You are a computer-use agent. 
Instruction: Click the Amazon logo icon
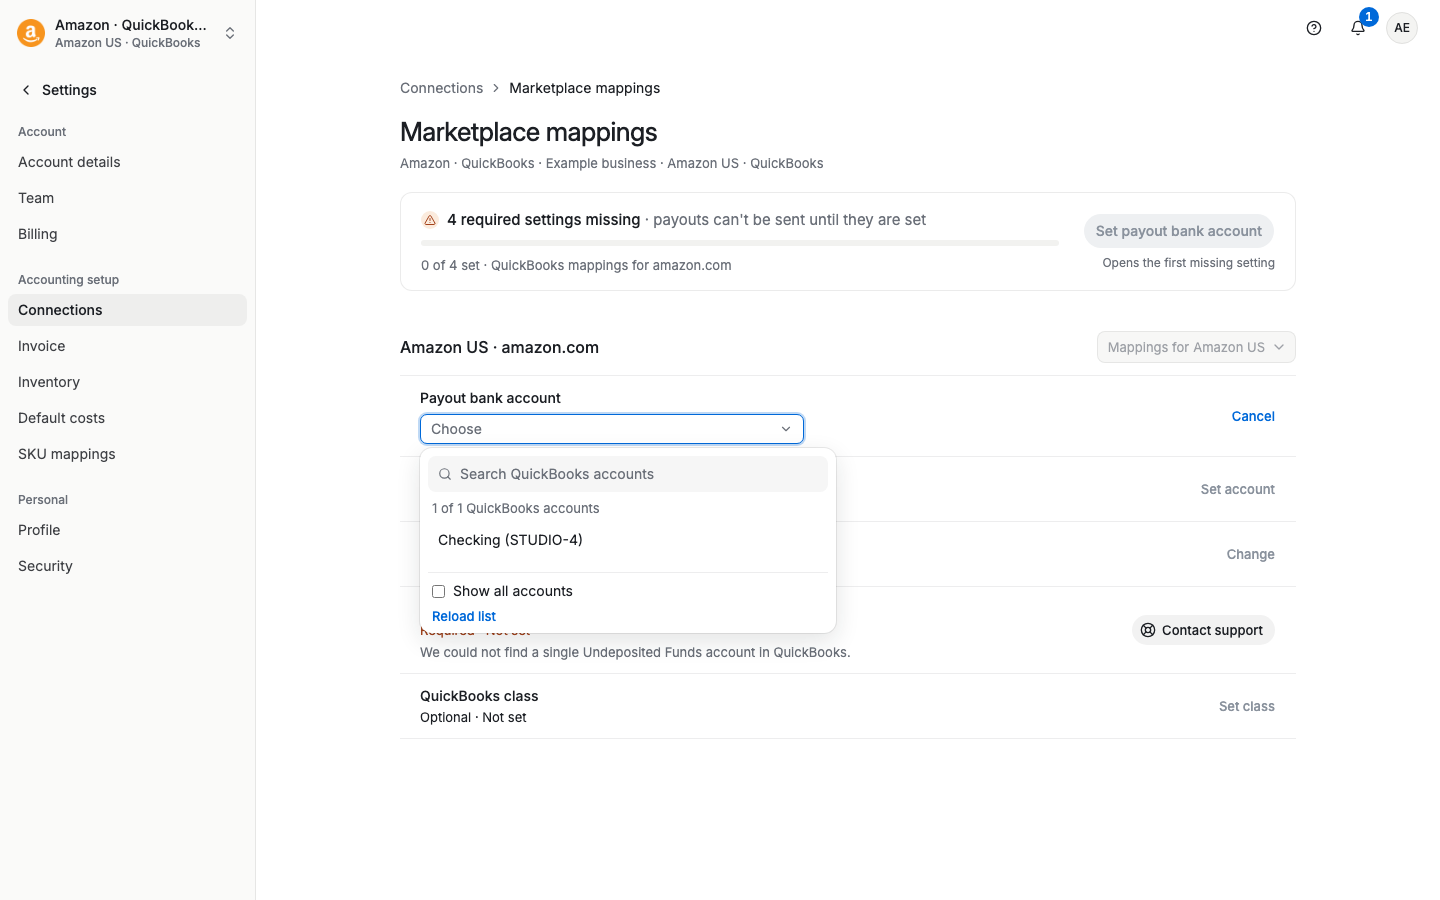coord(31,33)
